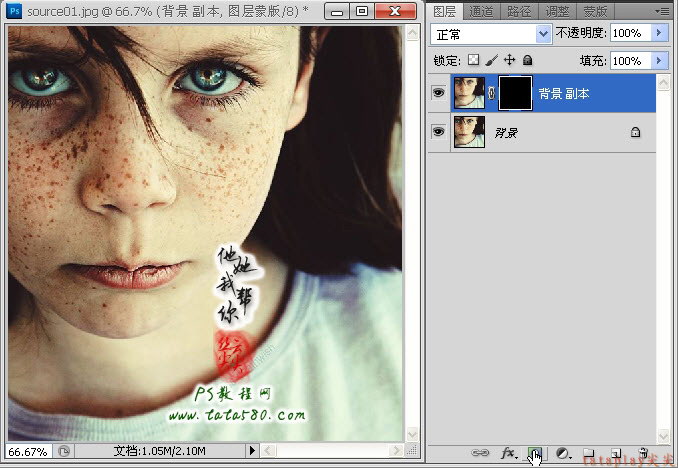Image resolution: width=678 pixels, height=468 pixels.
Task: Toggle lock all padlock icon
Action: click(527, 60)
